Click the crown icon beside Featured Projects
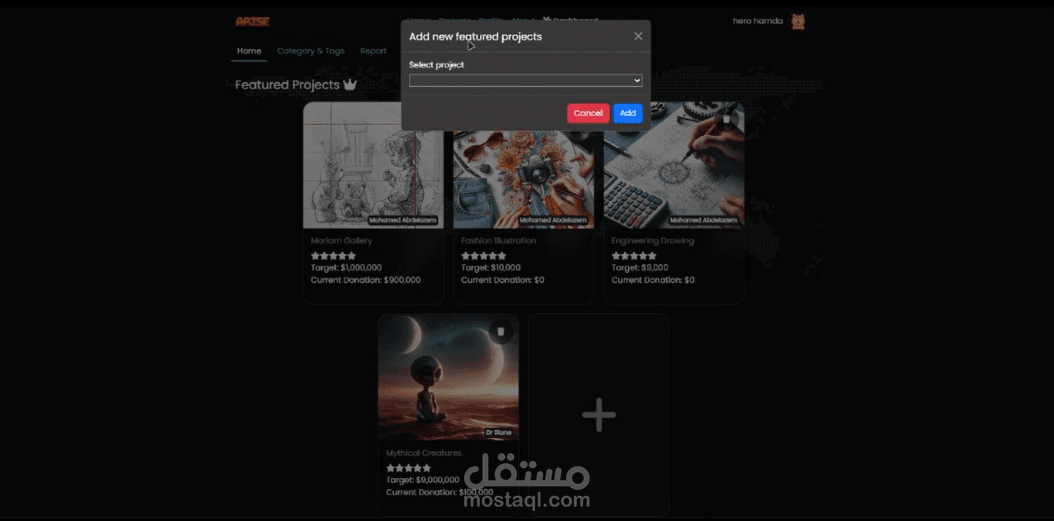 [350, 85]
